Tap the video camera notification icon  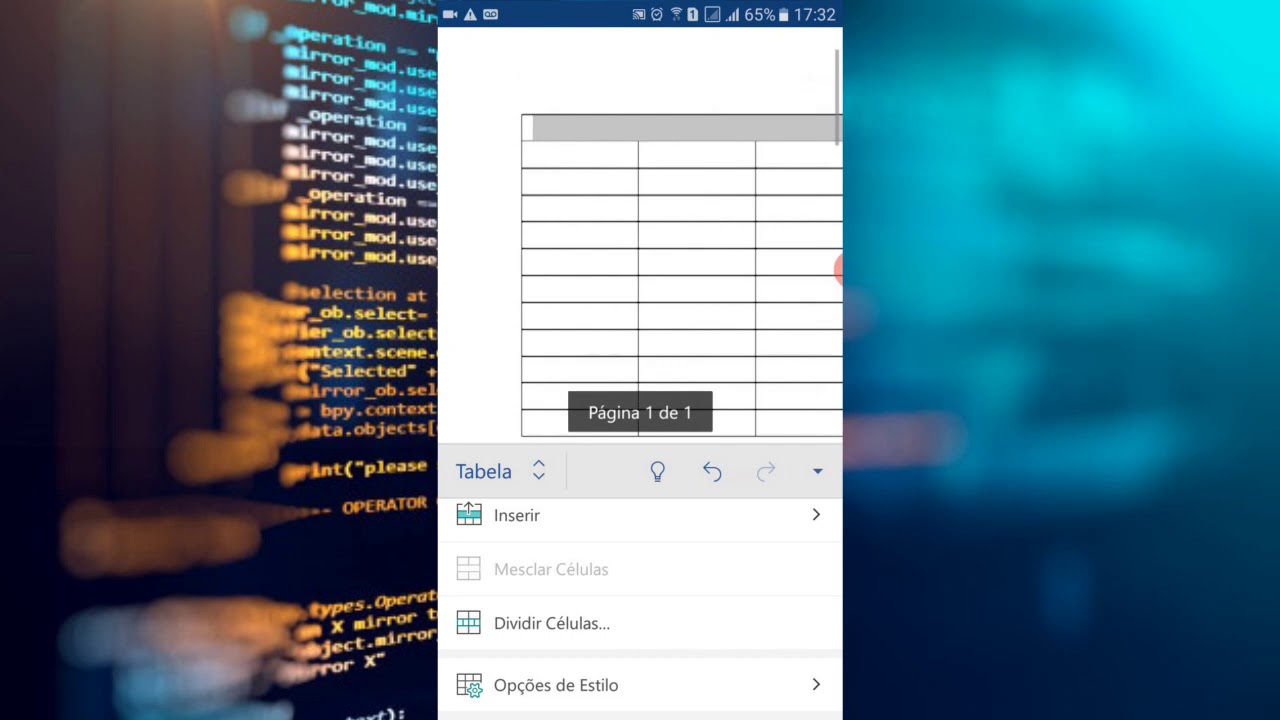point(450,14)
